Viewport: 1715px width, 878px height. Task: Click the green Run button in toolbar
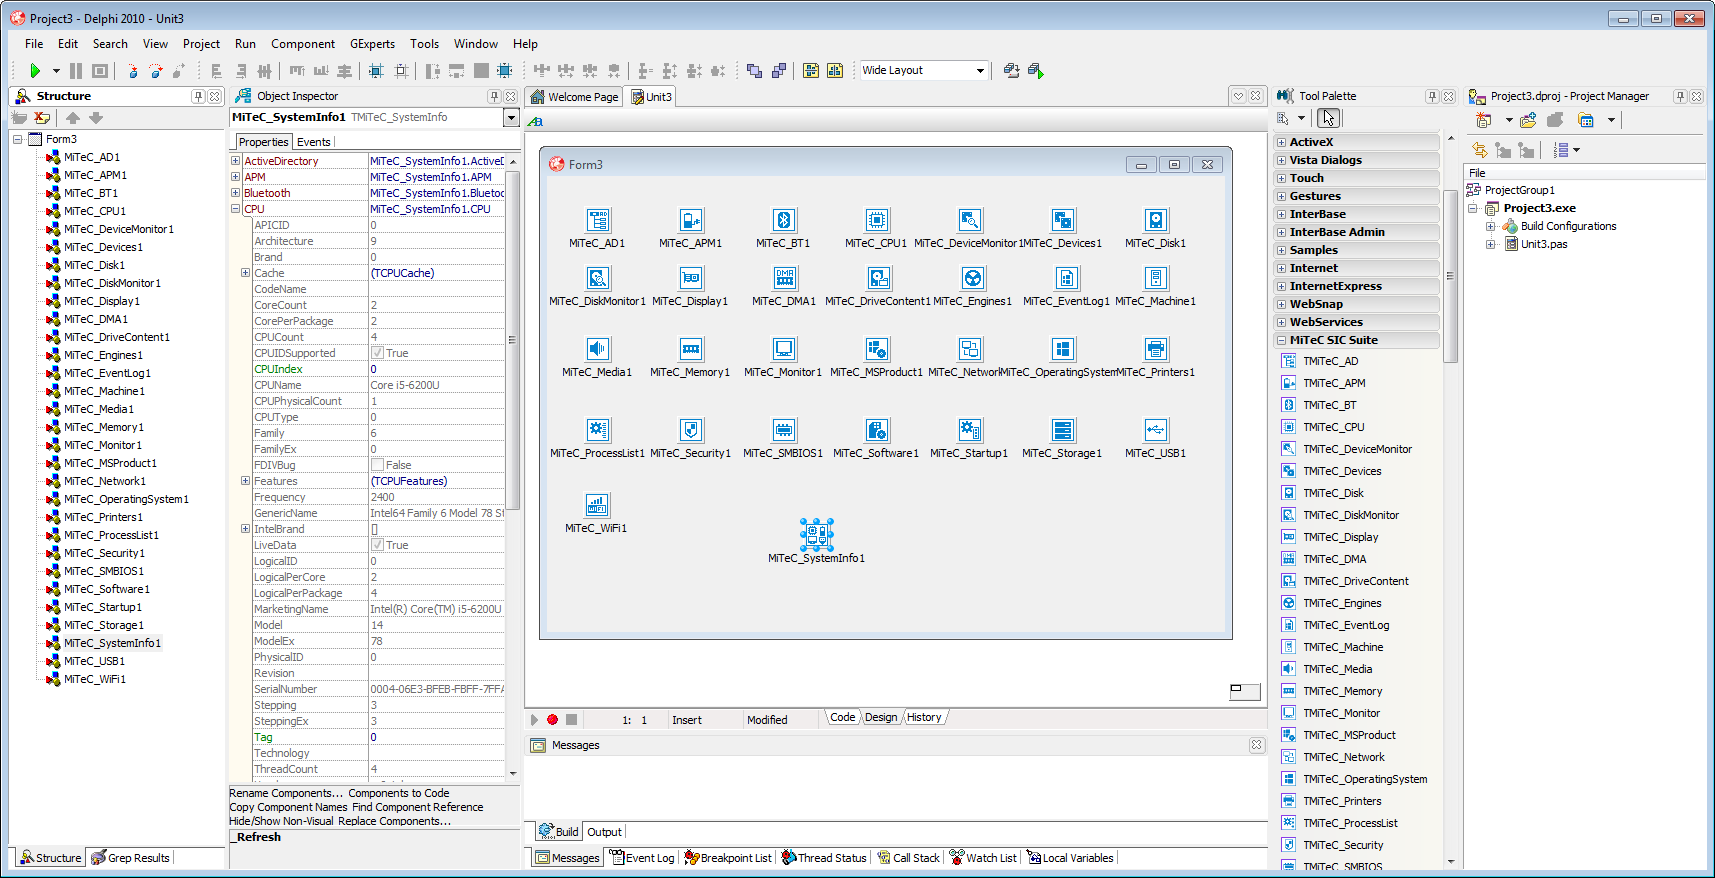(x=35, y=71)
